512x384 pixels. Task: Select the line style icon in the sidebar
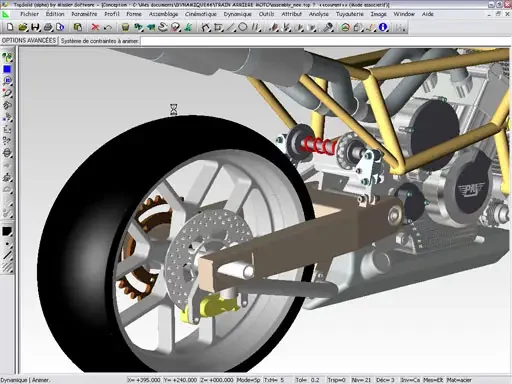coord(7,255)
